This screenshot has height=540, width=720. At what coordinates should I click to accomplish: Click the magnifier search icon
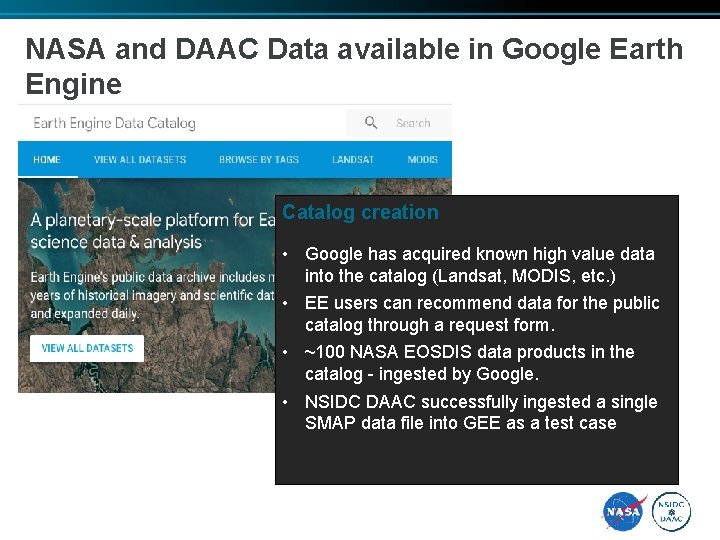tap(371, 123)
